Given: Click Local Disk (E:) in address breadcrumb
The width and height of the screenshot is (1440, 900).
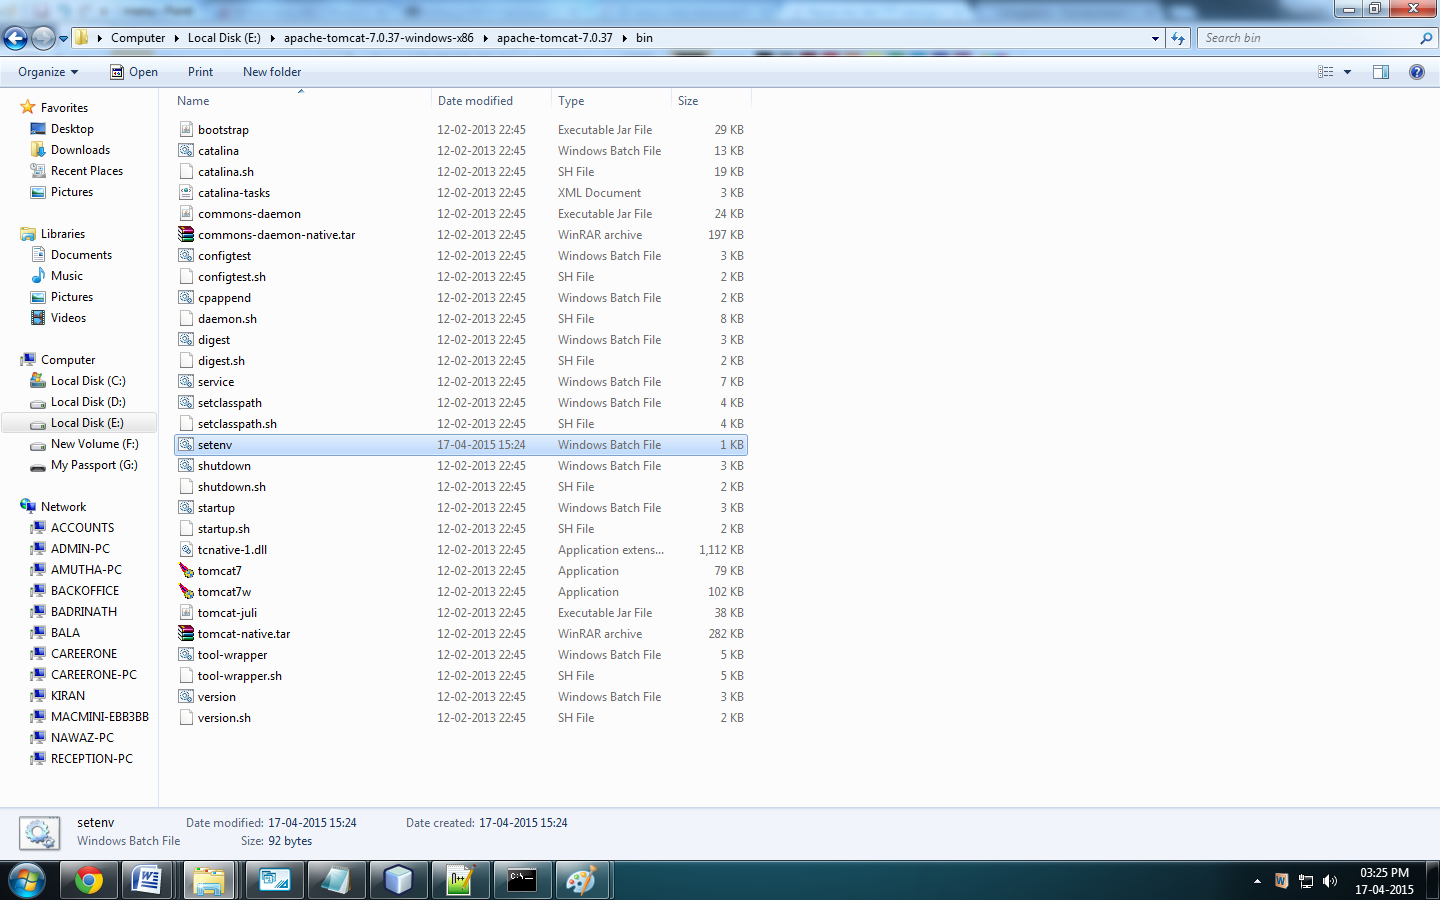Looking at the screenshot, I should tap(224, 38).
